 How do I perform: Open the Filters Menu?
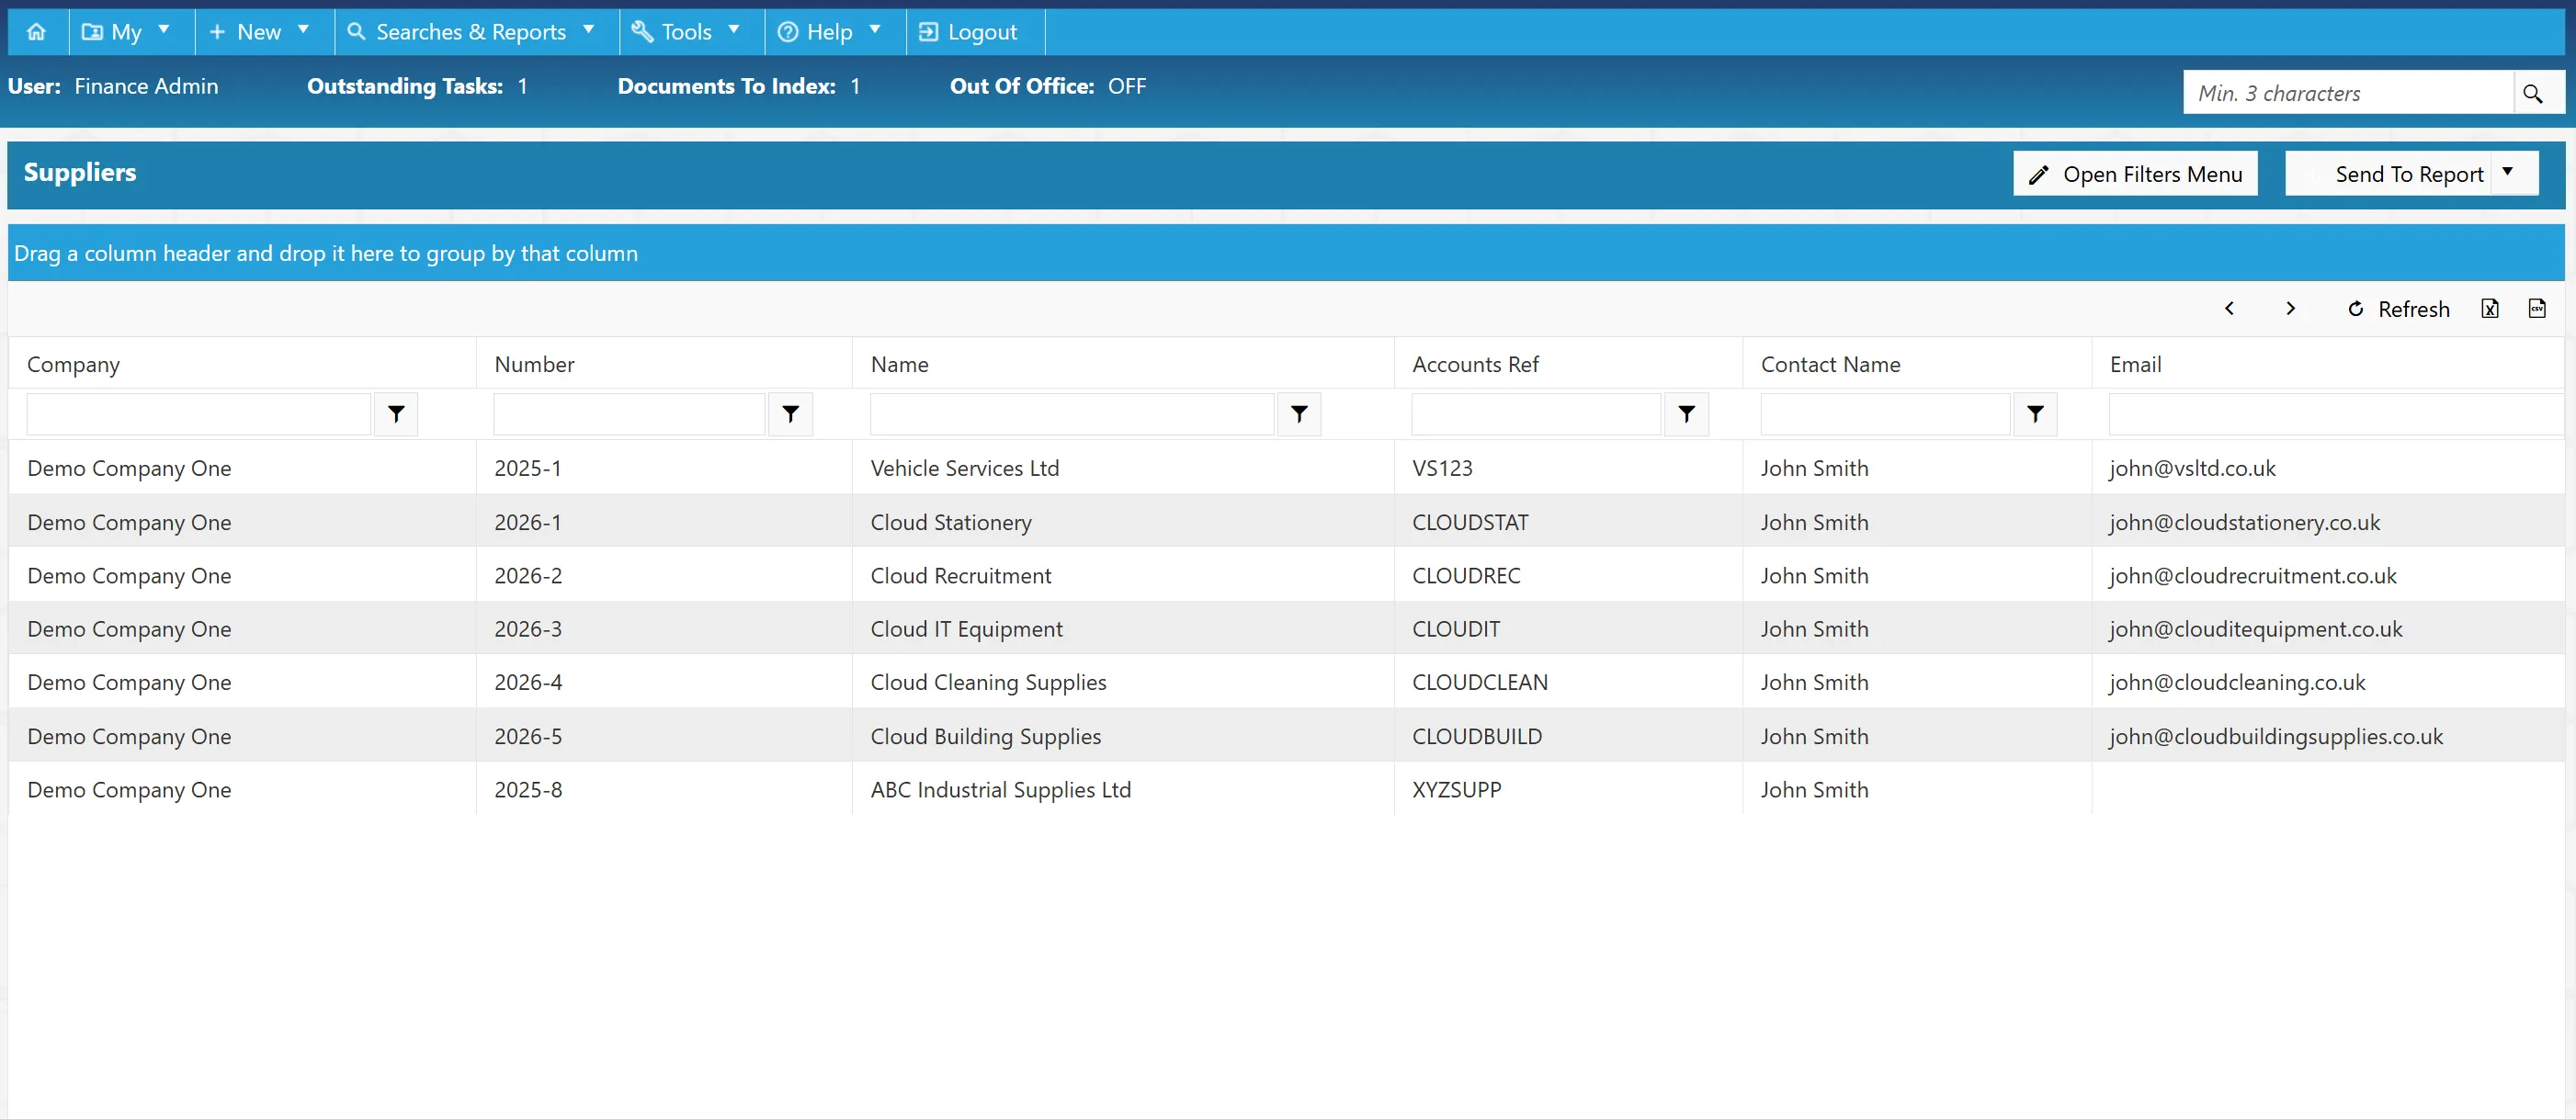click(2135, 174)
